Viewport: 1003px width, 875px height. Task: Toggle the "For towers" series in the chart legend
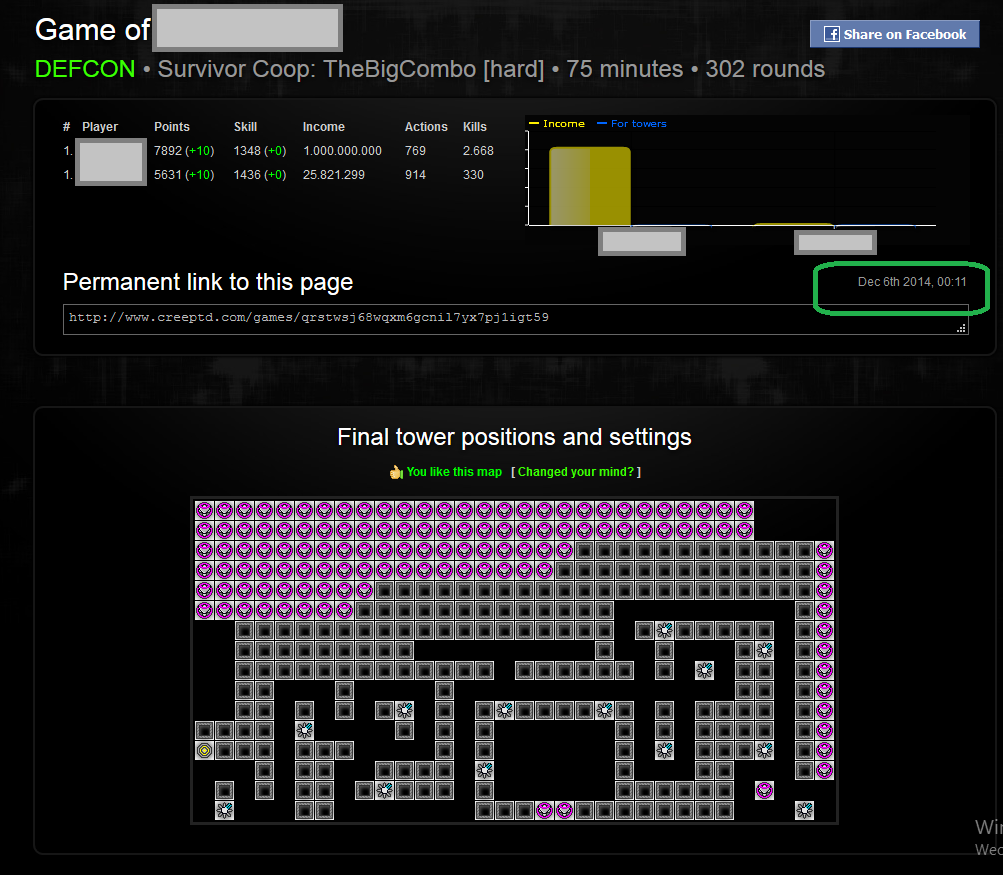click(637, 124)
